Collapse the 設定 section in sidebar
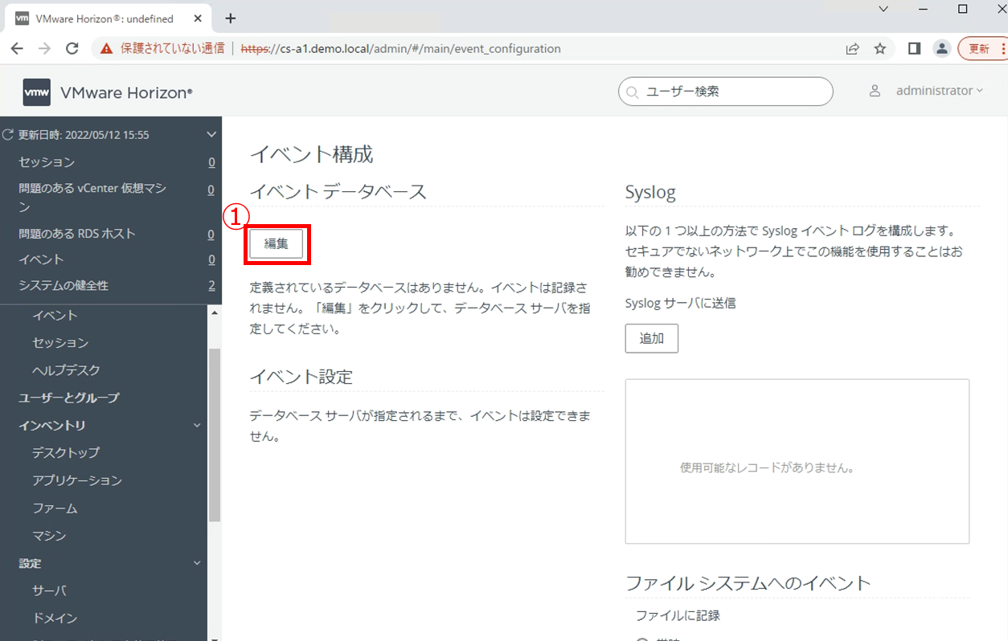The height and width of the screenshot is (641, 1008). (198, 564)
